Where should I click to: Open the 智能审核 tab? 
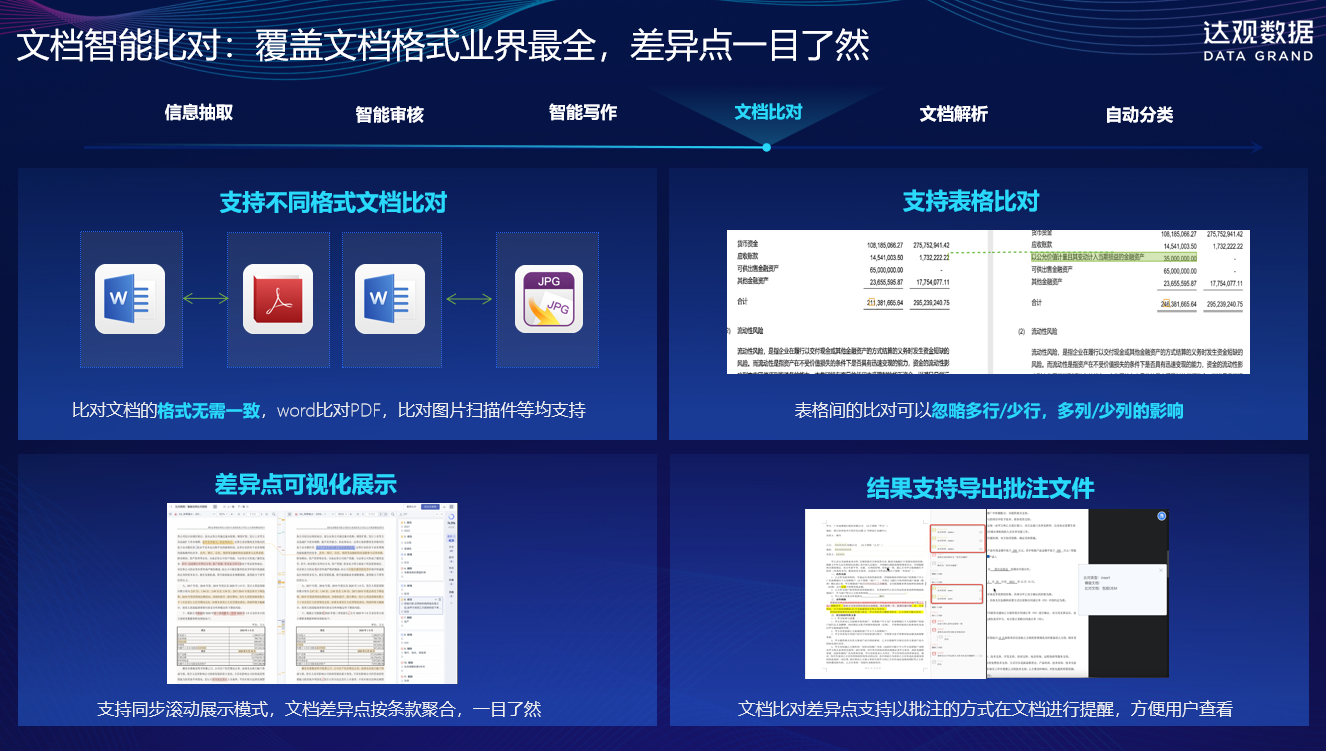tap(390, 115)
